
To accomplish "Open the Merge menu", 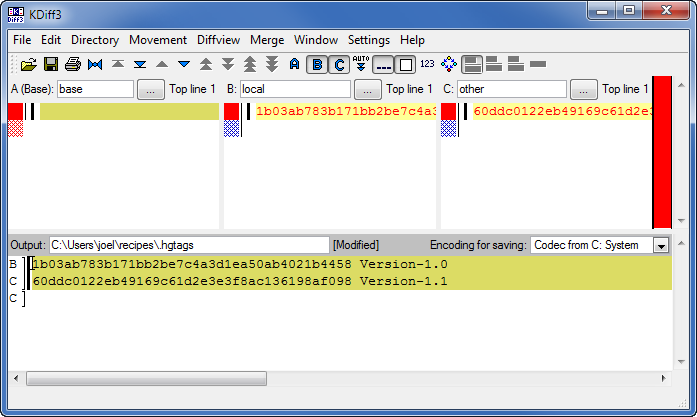I will tap(266, 40).
